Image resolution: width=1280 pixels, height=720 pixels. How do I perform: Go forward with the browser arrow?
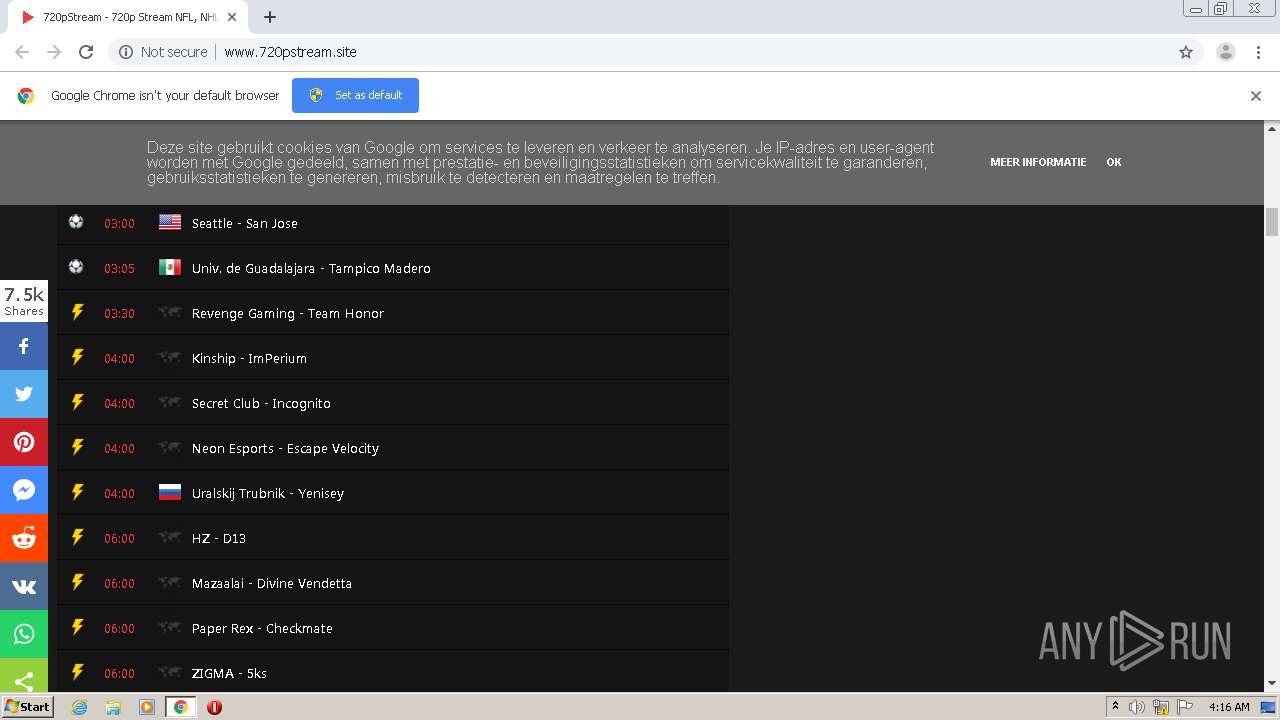coord(54,52)
